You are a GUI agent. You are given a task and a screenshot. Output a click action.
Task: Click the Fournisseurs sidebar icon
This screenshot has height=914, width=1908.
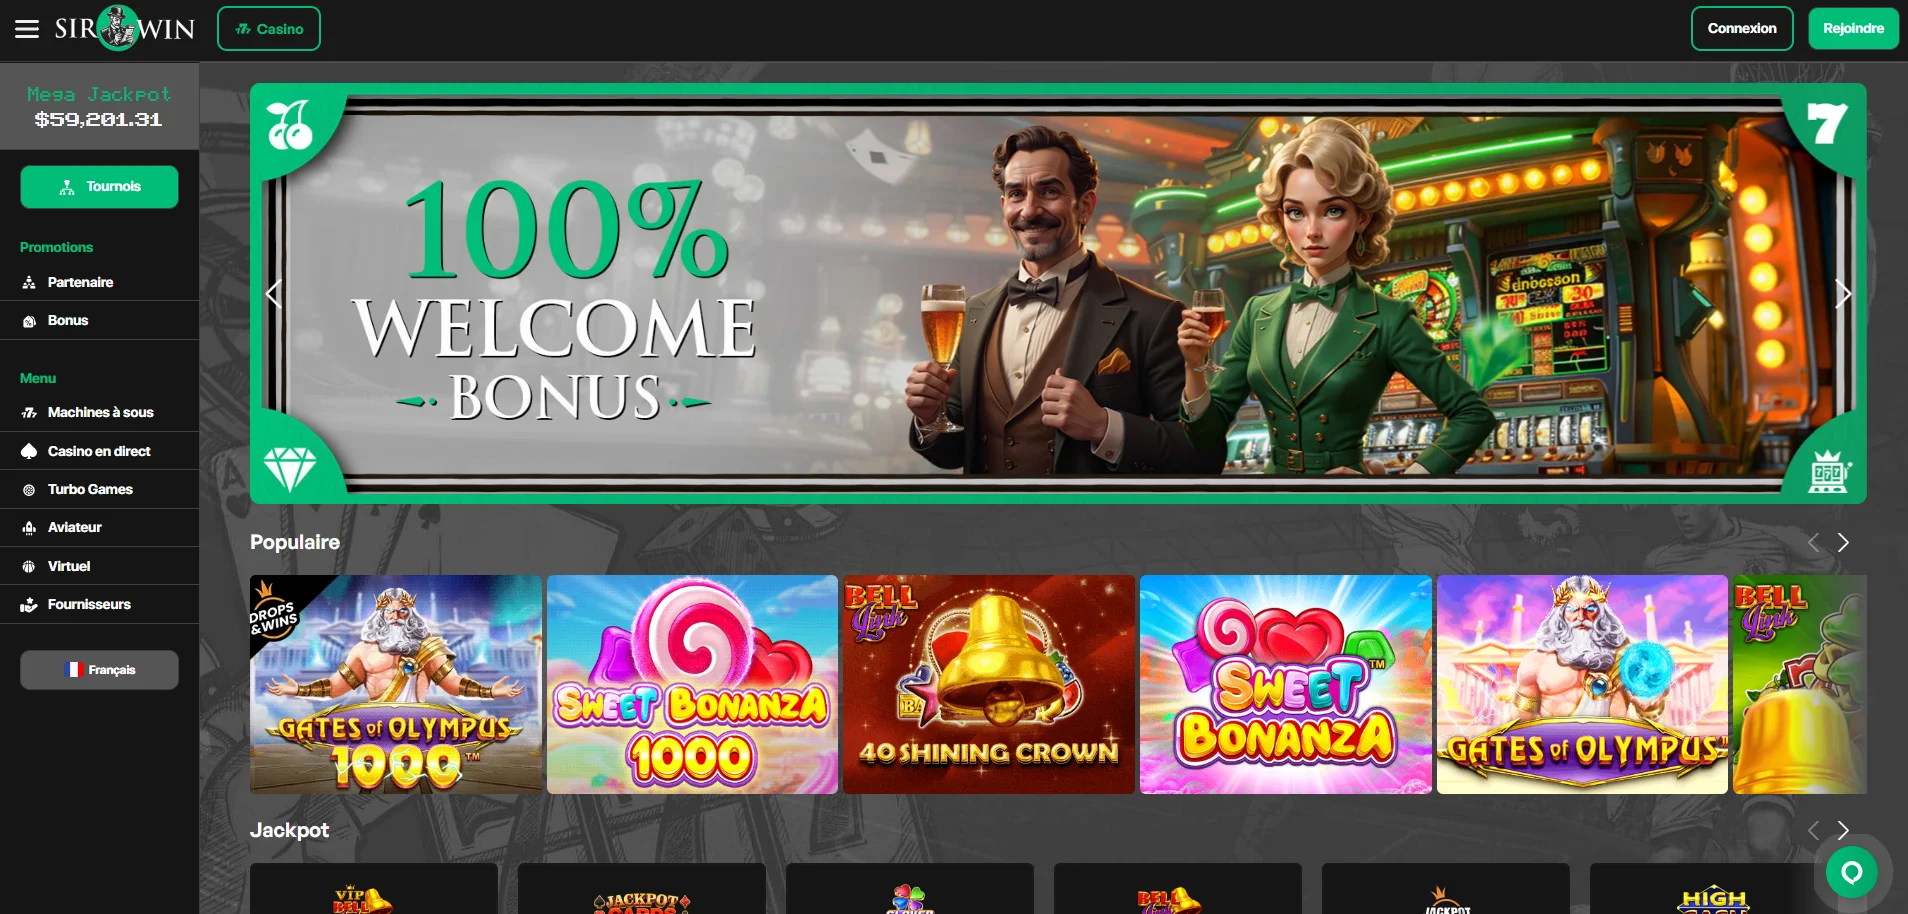pos(29,604)
